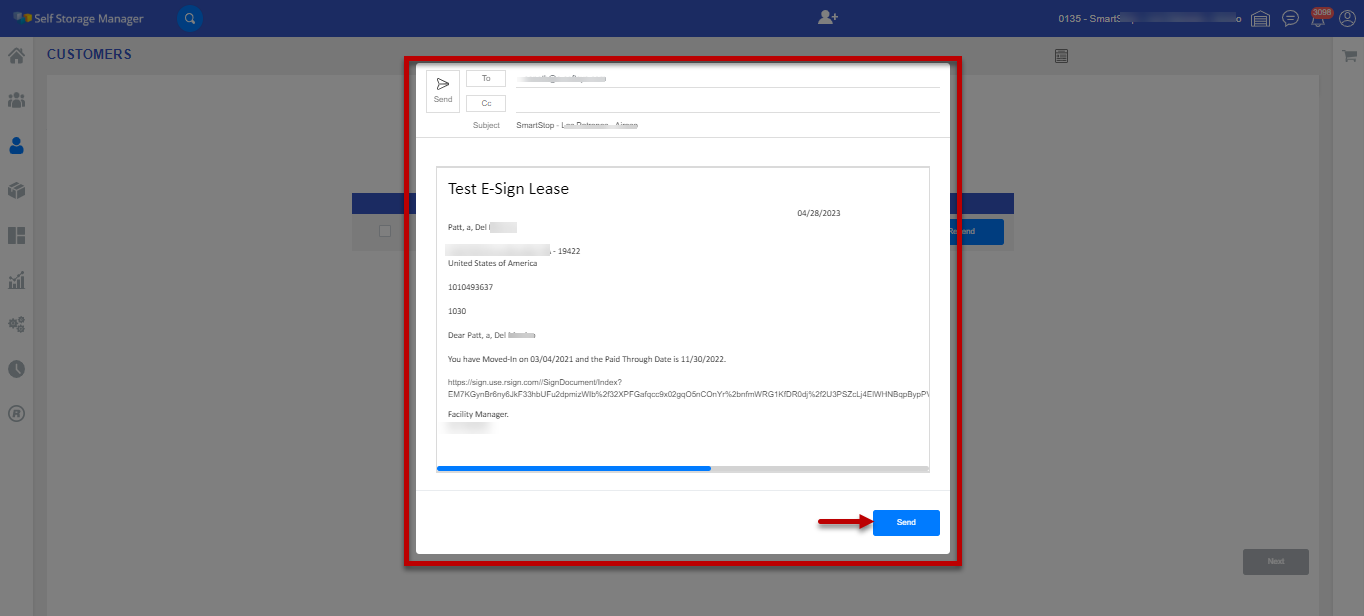Open the bar chart reports sidebar icon
The width and height of the screenshot is (1364, 616).
pyautogui.click(x=16, y=281)
